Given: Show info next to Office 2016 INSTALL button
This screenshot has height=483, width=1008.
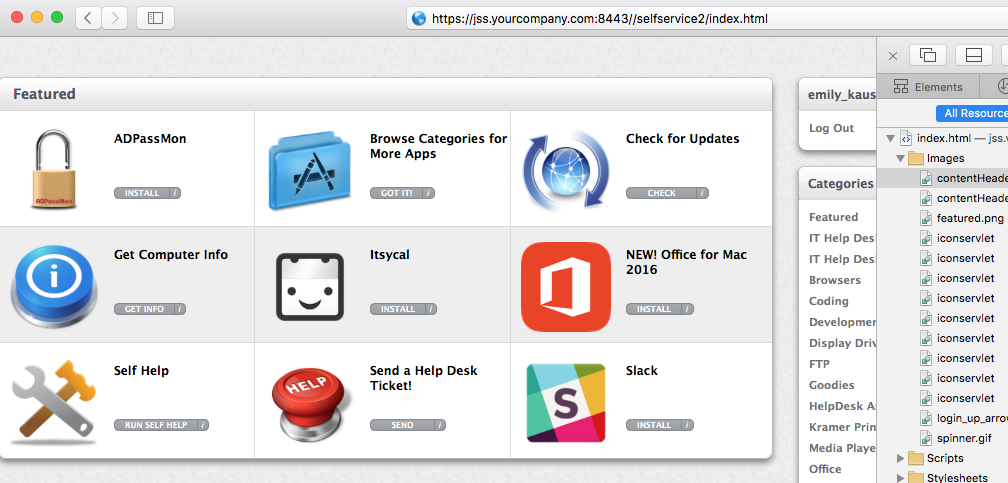Looking at the screenshot, I should [x=688, y=309].
